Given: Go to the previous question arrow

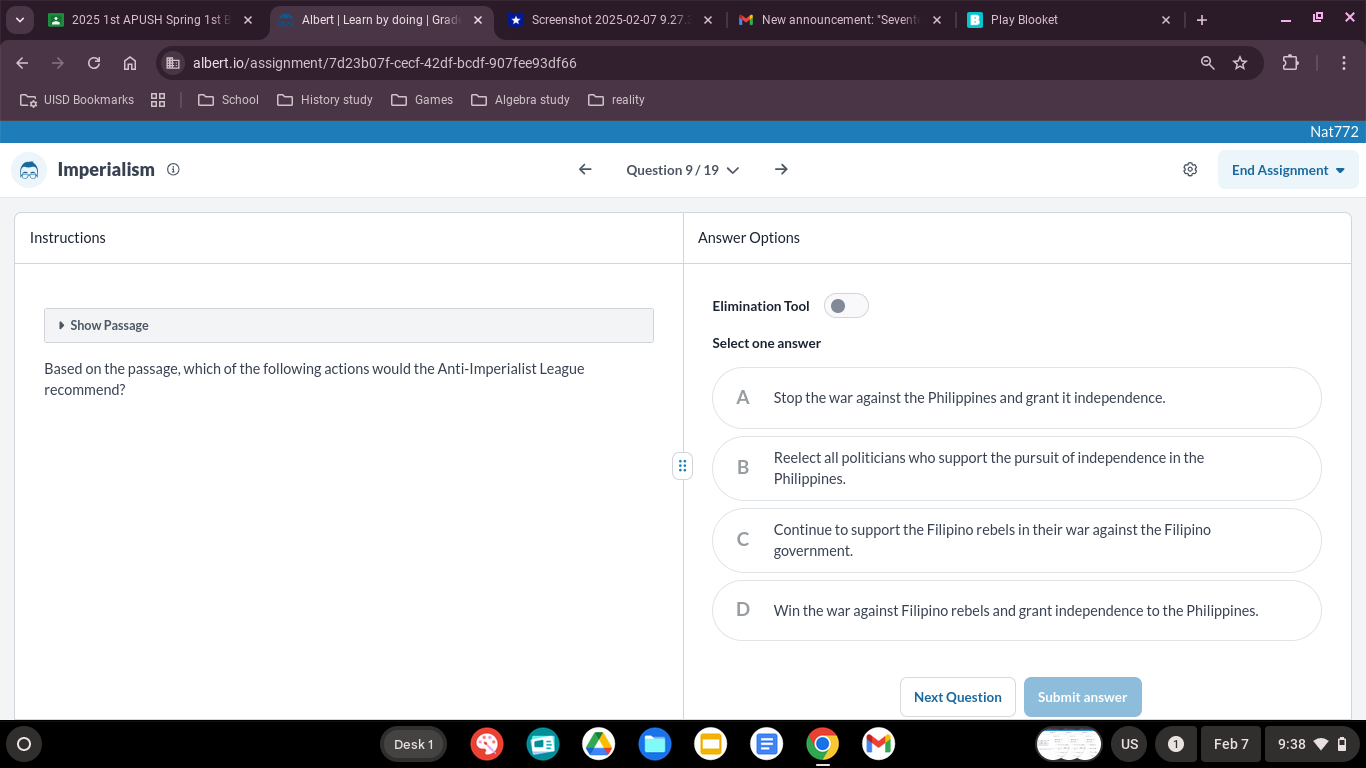Looking at the screenshot, I should [x=585, y=170].
